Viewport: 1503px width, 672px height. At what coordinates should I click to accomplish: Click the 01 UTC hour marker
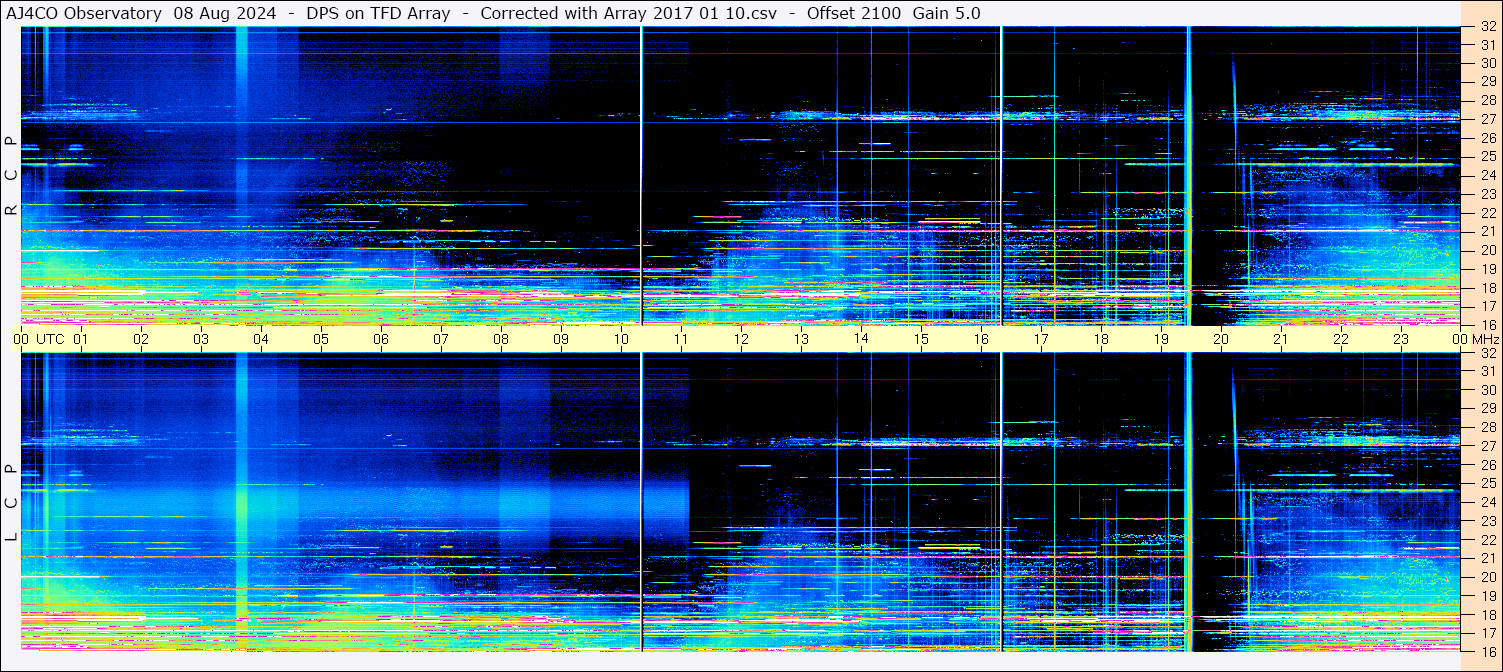pos(81,339)
